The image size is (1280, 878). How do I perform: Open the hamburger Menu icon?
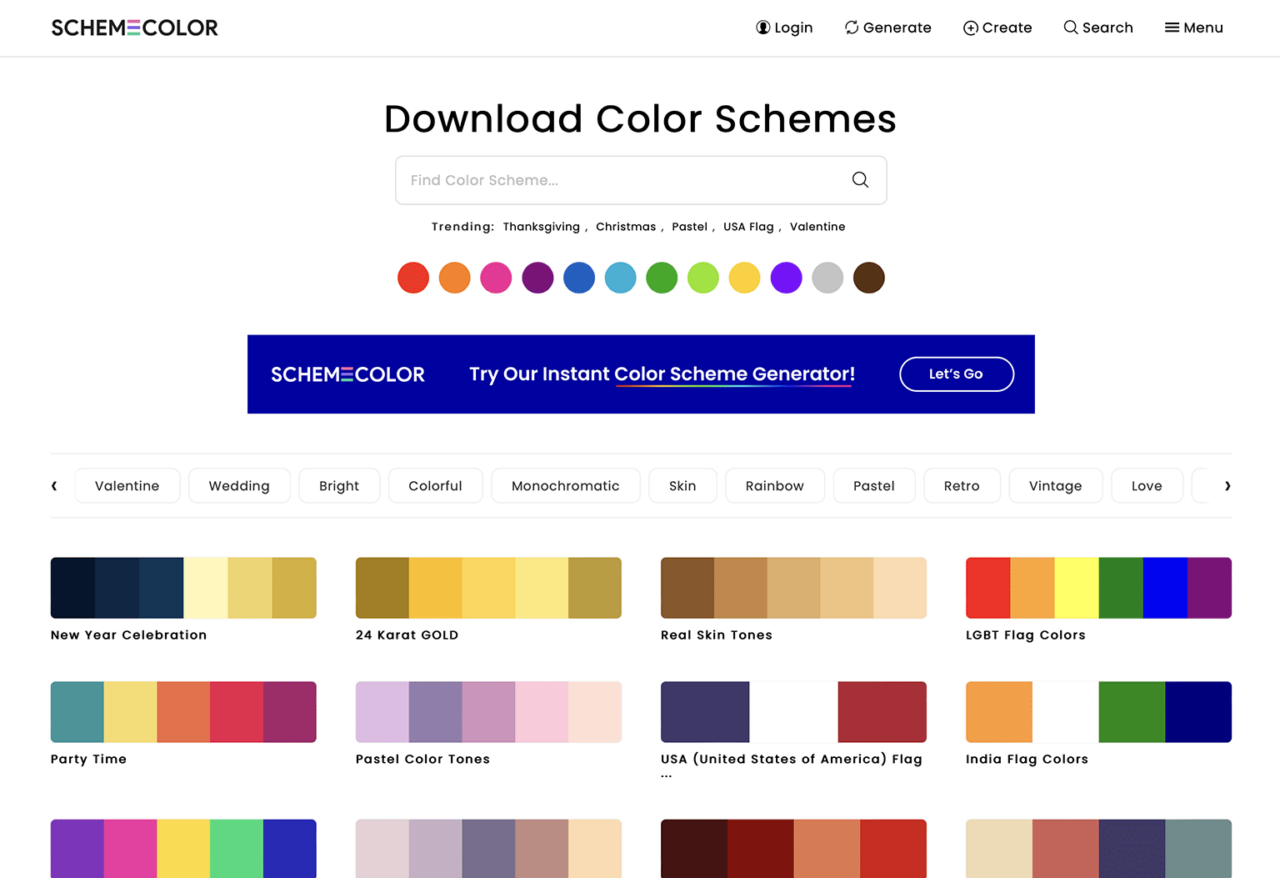[1172, 28]
